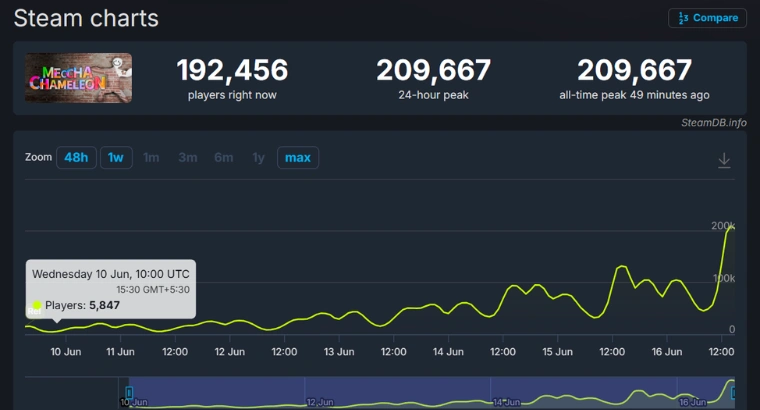This screenshot has height=410, width=760.
Task: Select the max zoom range
Action: point(298,158)
